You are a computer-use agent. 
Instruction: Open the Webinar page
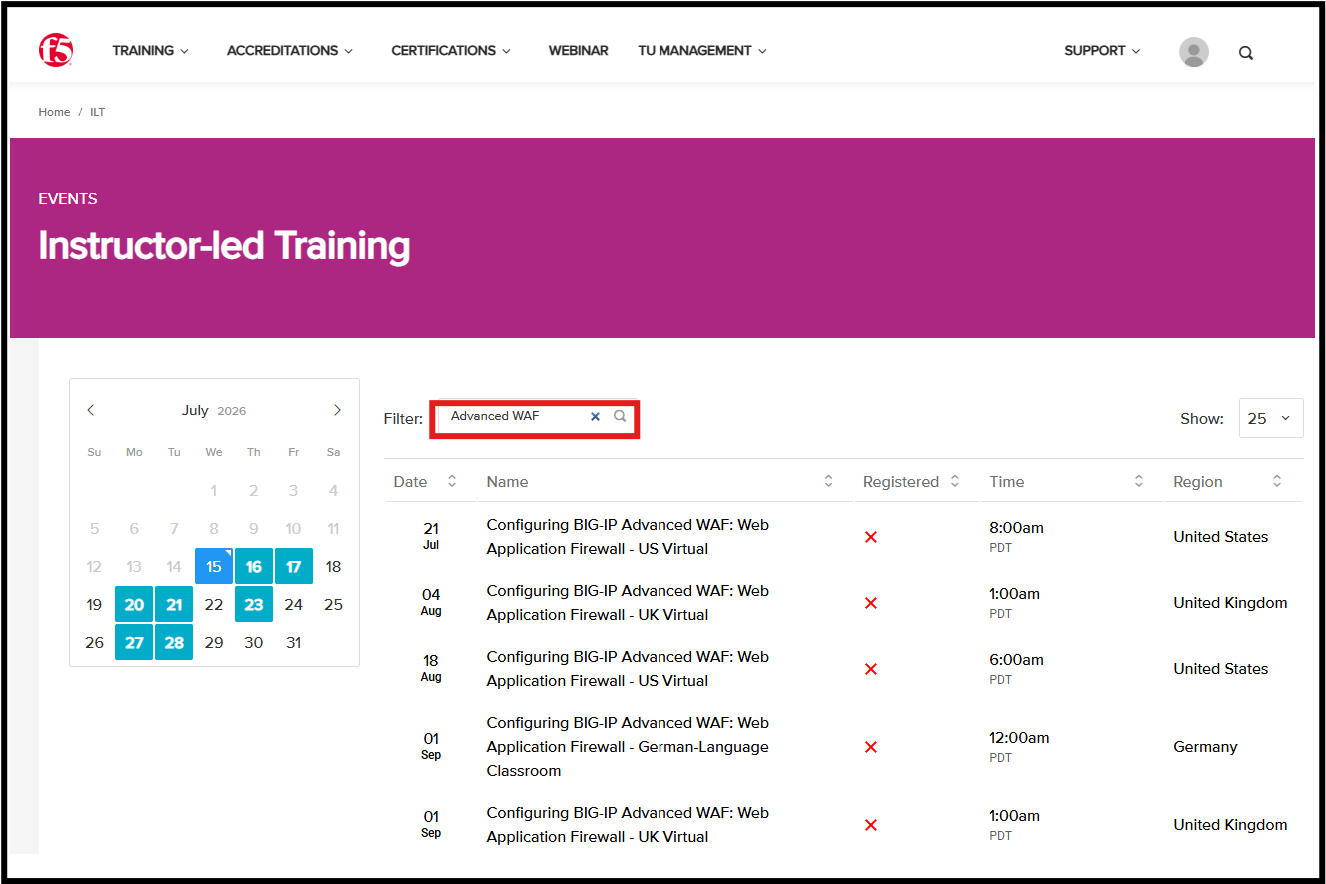579,50
